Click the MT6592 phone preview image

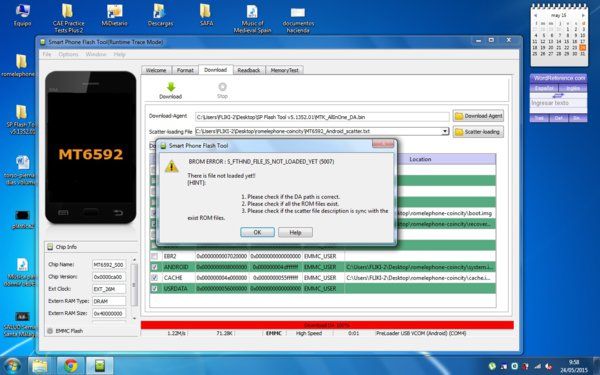coord(91,147)
